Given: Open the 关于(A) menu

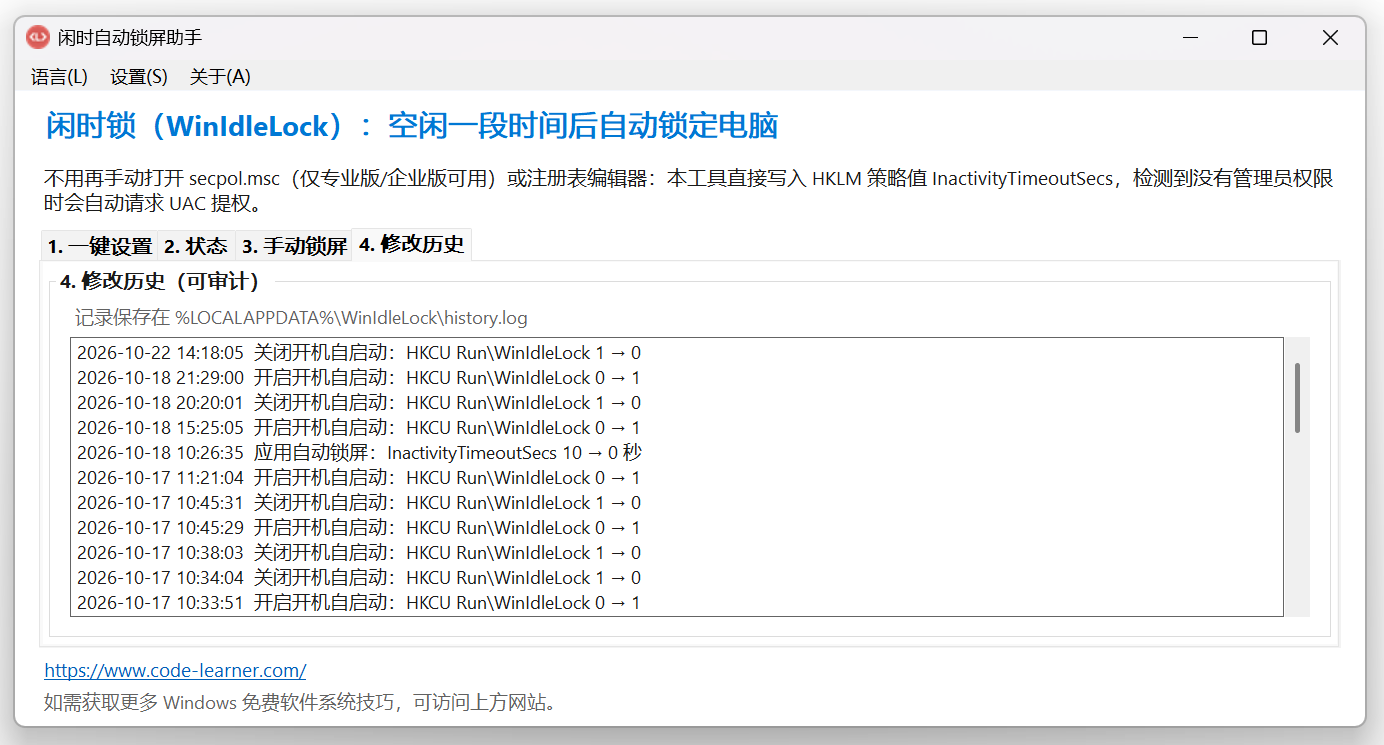Looking at the screenshot, I should (x=220, y=77).
